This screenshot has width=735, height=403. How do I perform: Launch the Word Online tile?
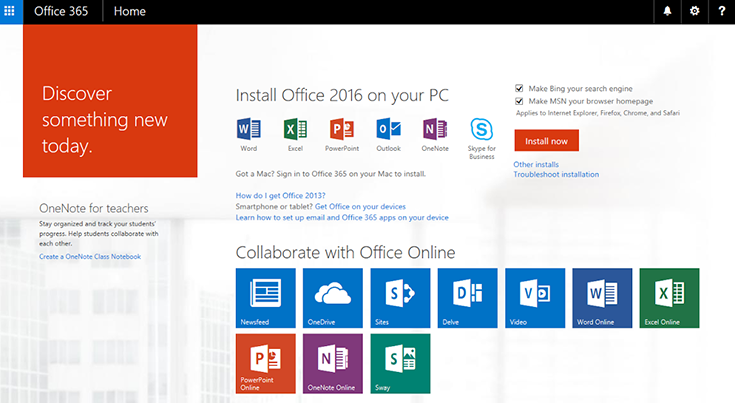point(602,298)
